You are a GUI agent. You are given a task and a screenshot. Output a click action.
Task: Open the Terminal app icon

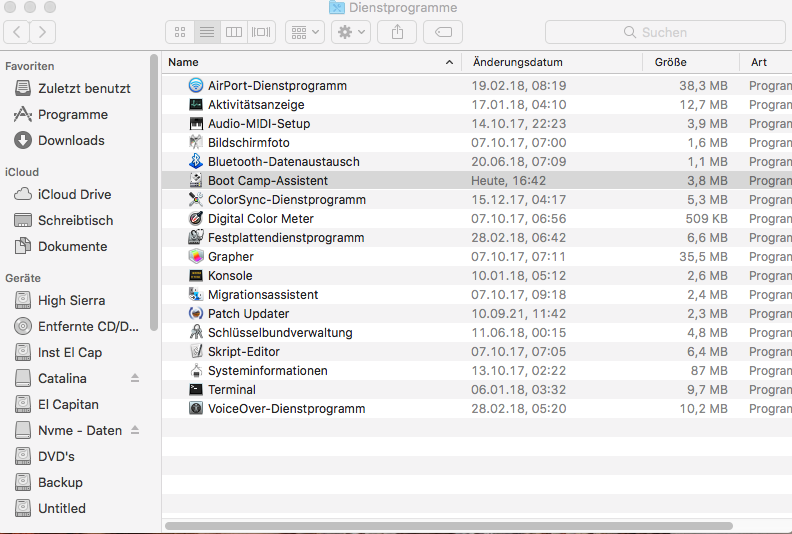(196, 390)
